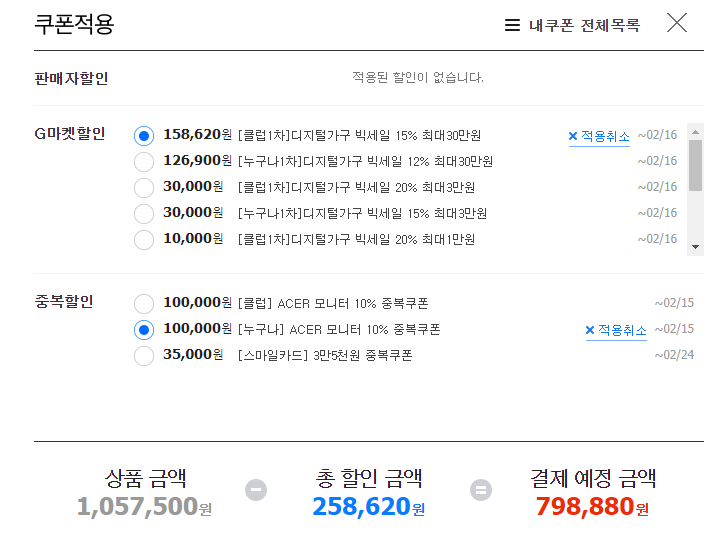Select the 10,000원 클럽1차 20% 최대1만원 coupon

click(x=144, y=240)
